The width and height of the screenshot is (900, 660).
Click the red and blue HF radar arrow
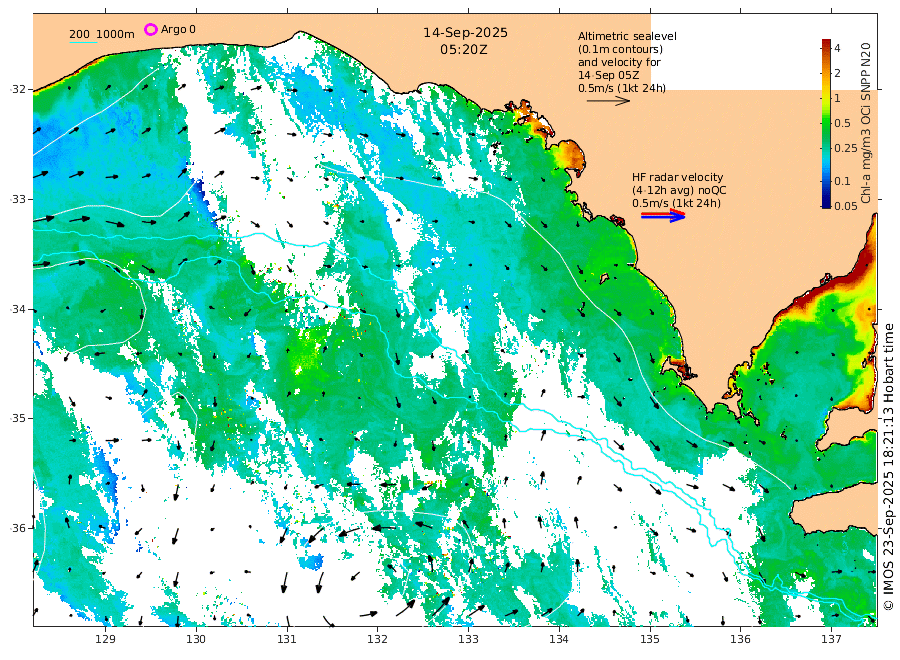point(663,216)
